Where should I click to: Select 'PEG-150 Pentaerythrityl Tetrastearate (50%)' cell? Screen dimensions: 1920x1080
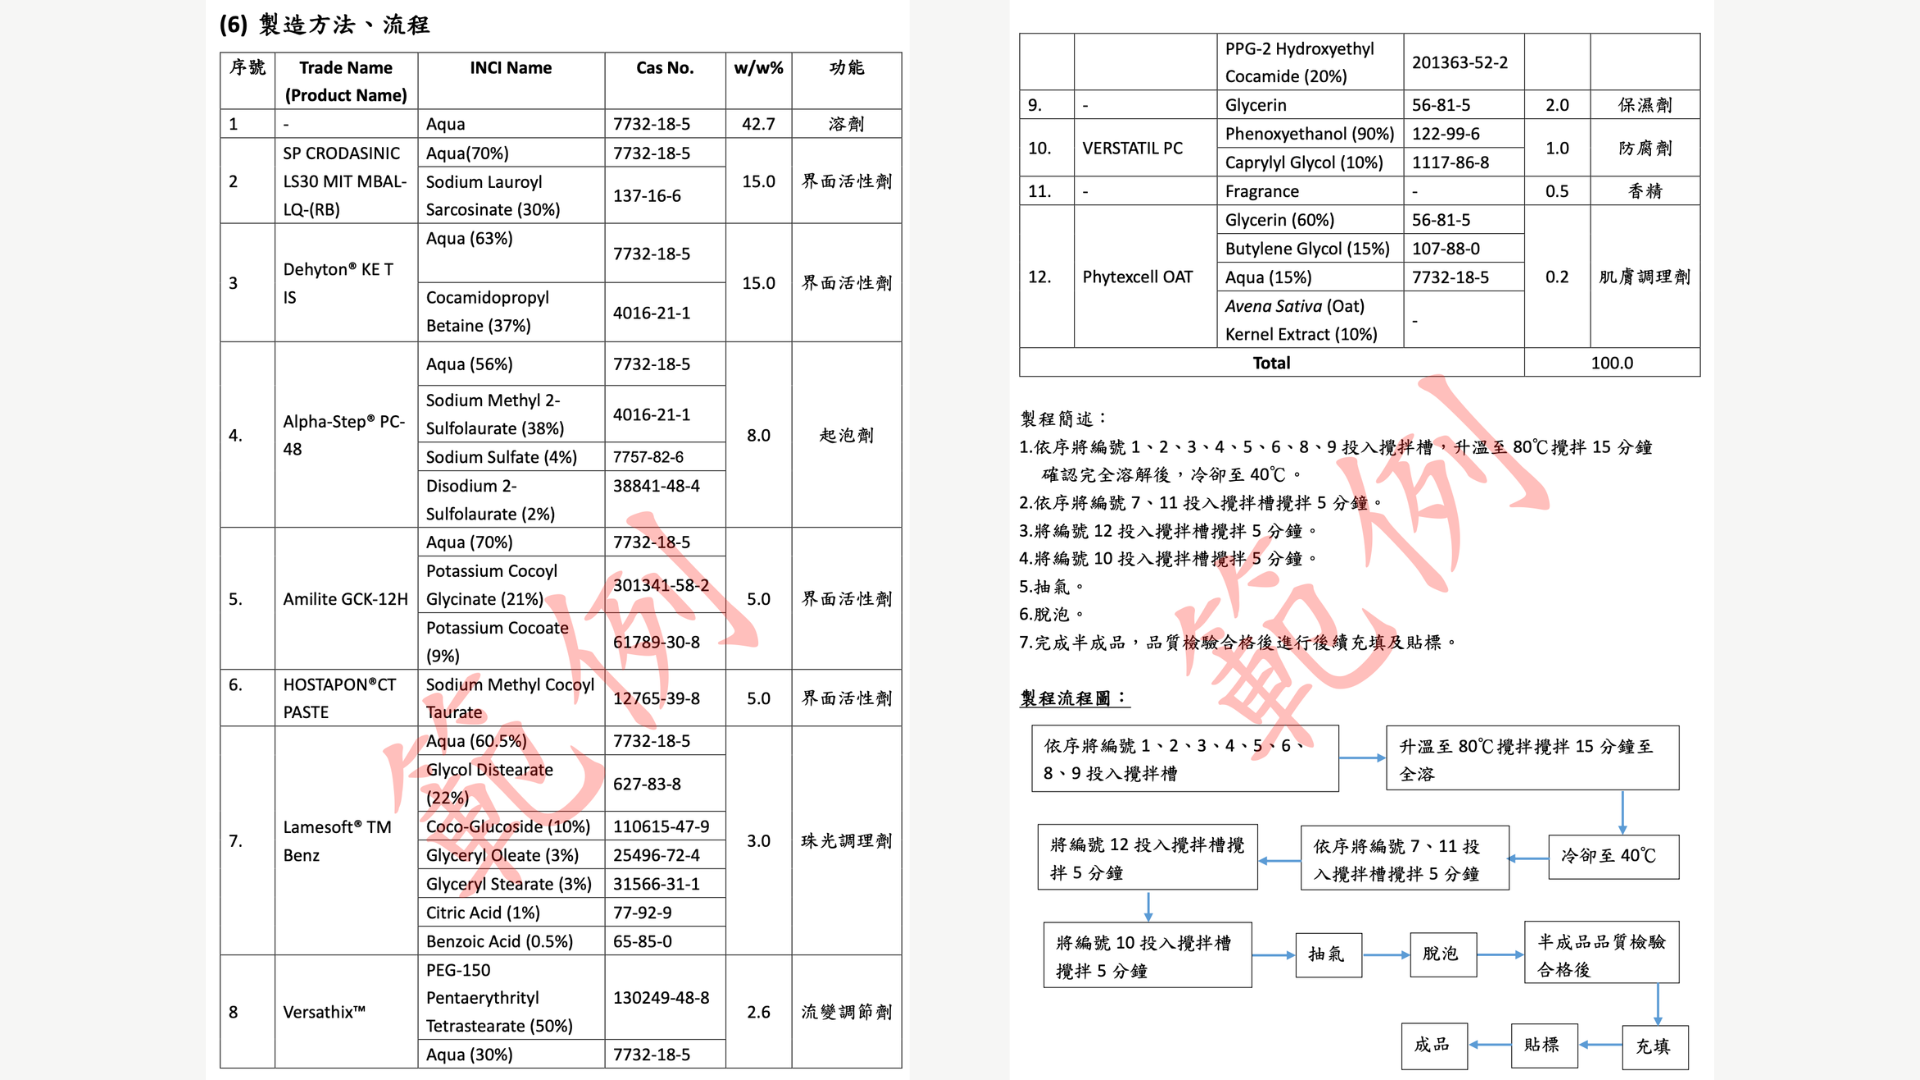click(x=511, y=998)
